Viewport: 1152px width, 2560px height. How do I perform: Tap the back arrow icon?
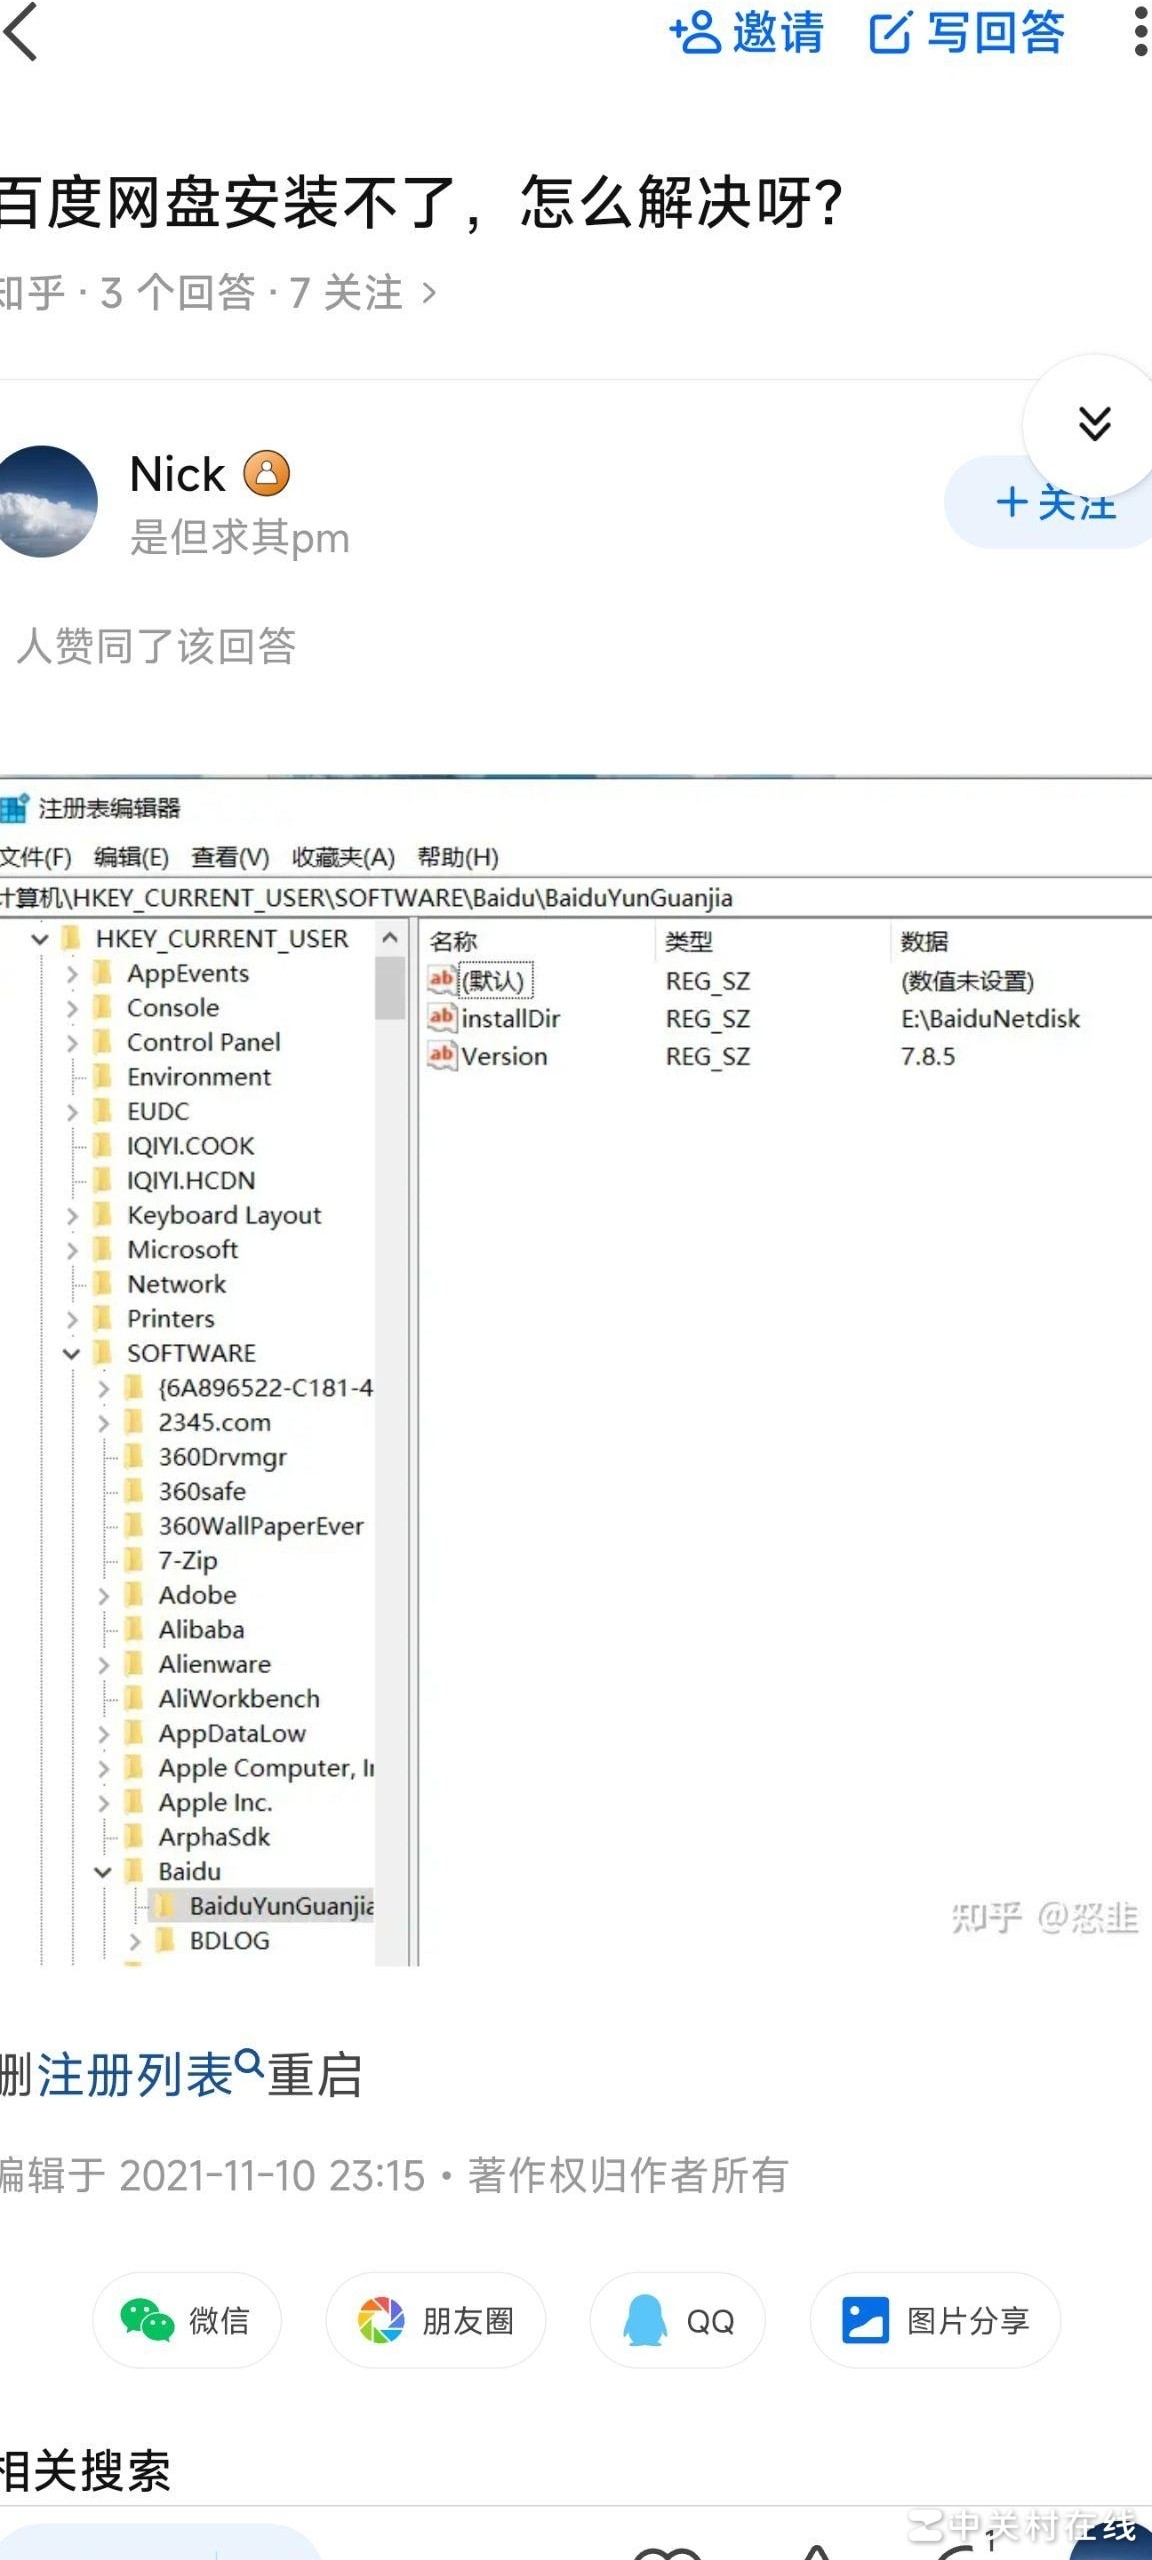tap(20, 32)
